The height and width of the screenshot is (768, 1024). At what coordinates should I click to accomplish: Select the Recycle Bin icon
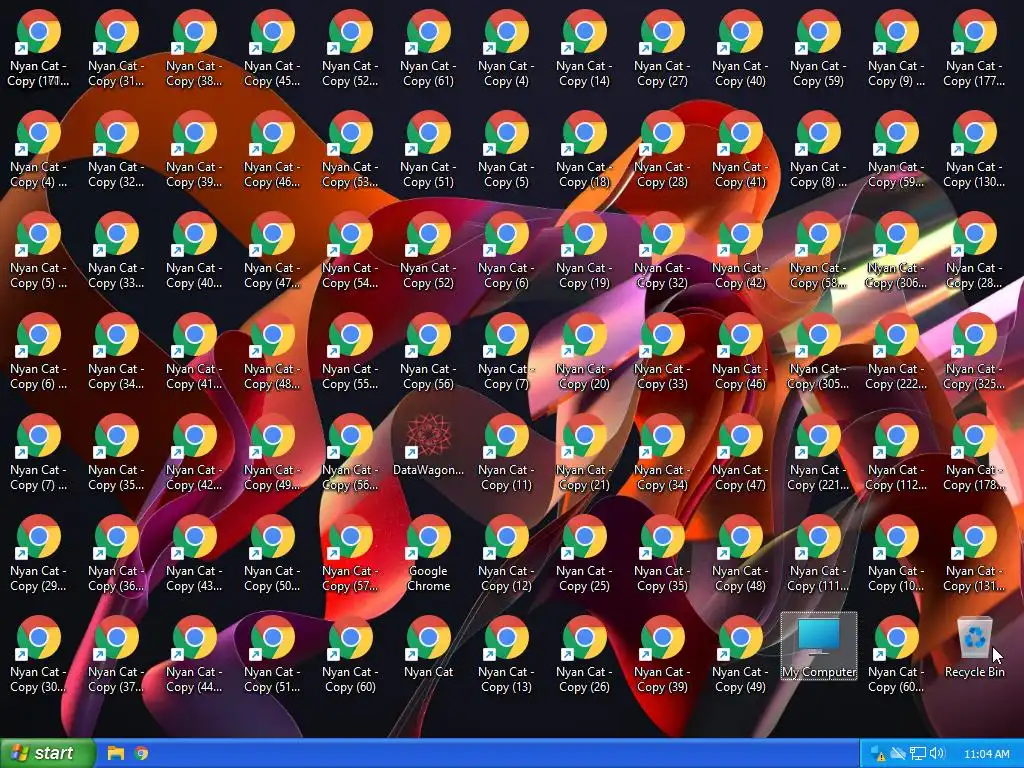(x=974, y=647)
